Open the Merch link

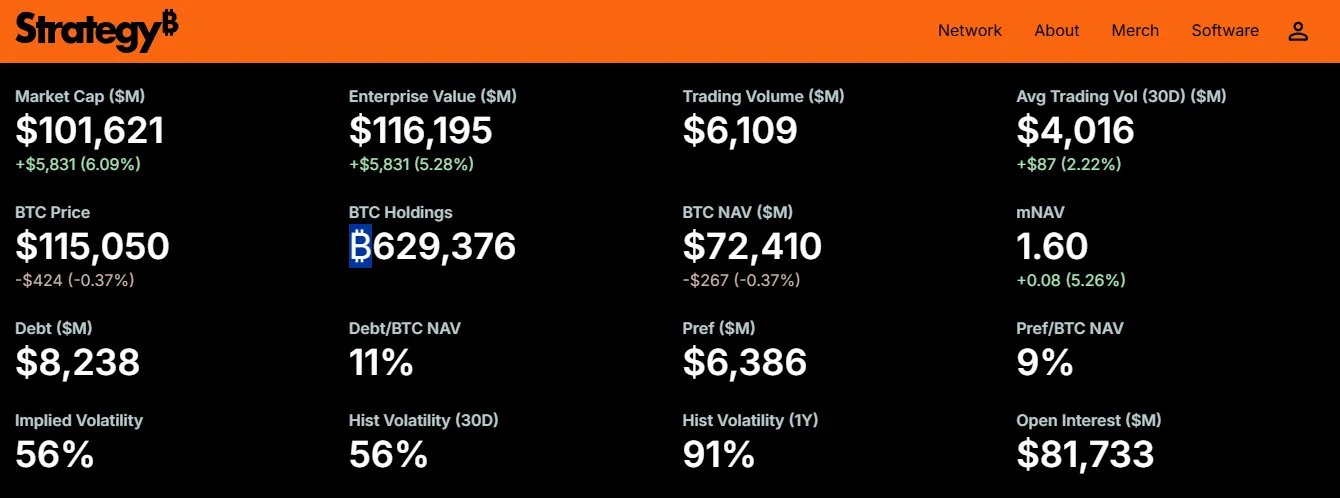pos(1135,31)
